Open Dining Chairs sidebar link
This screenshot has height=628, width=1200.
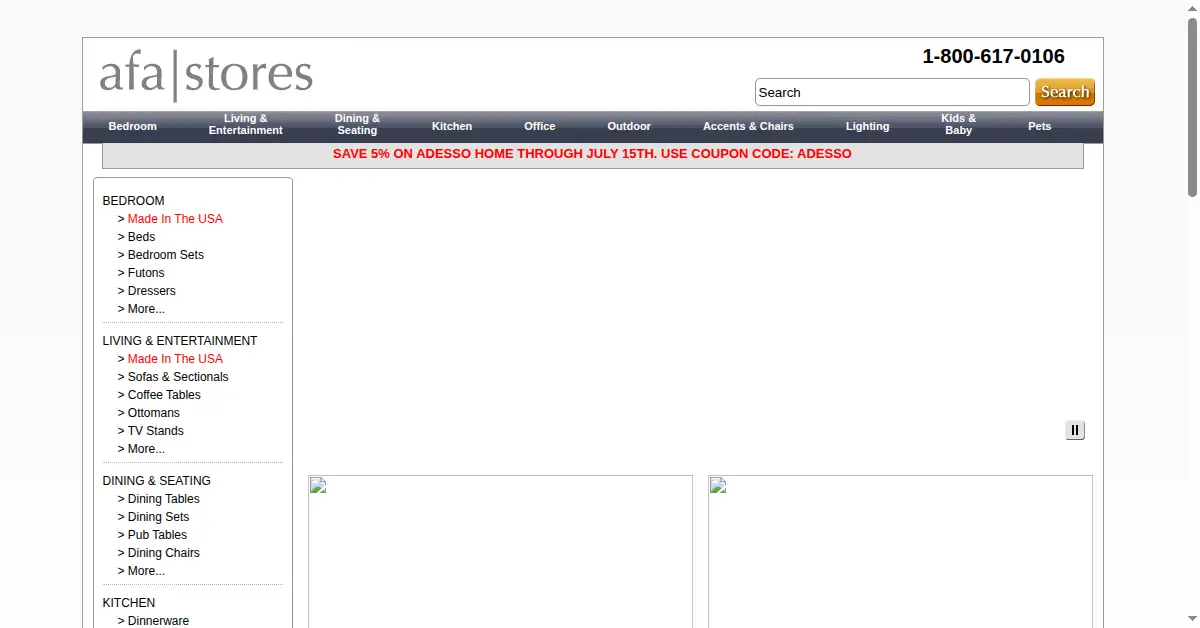pos(163,553)
